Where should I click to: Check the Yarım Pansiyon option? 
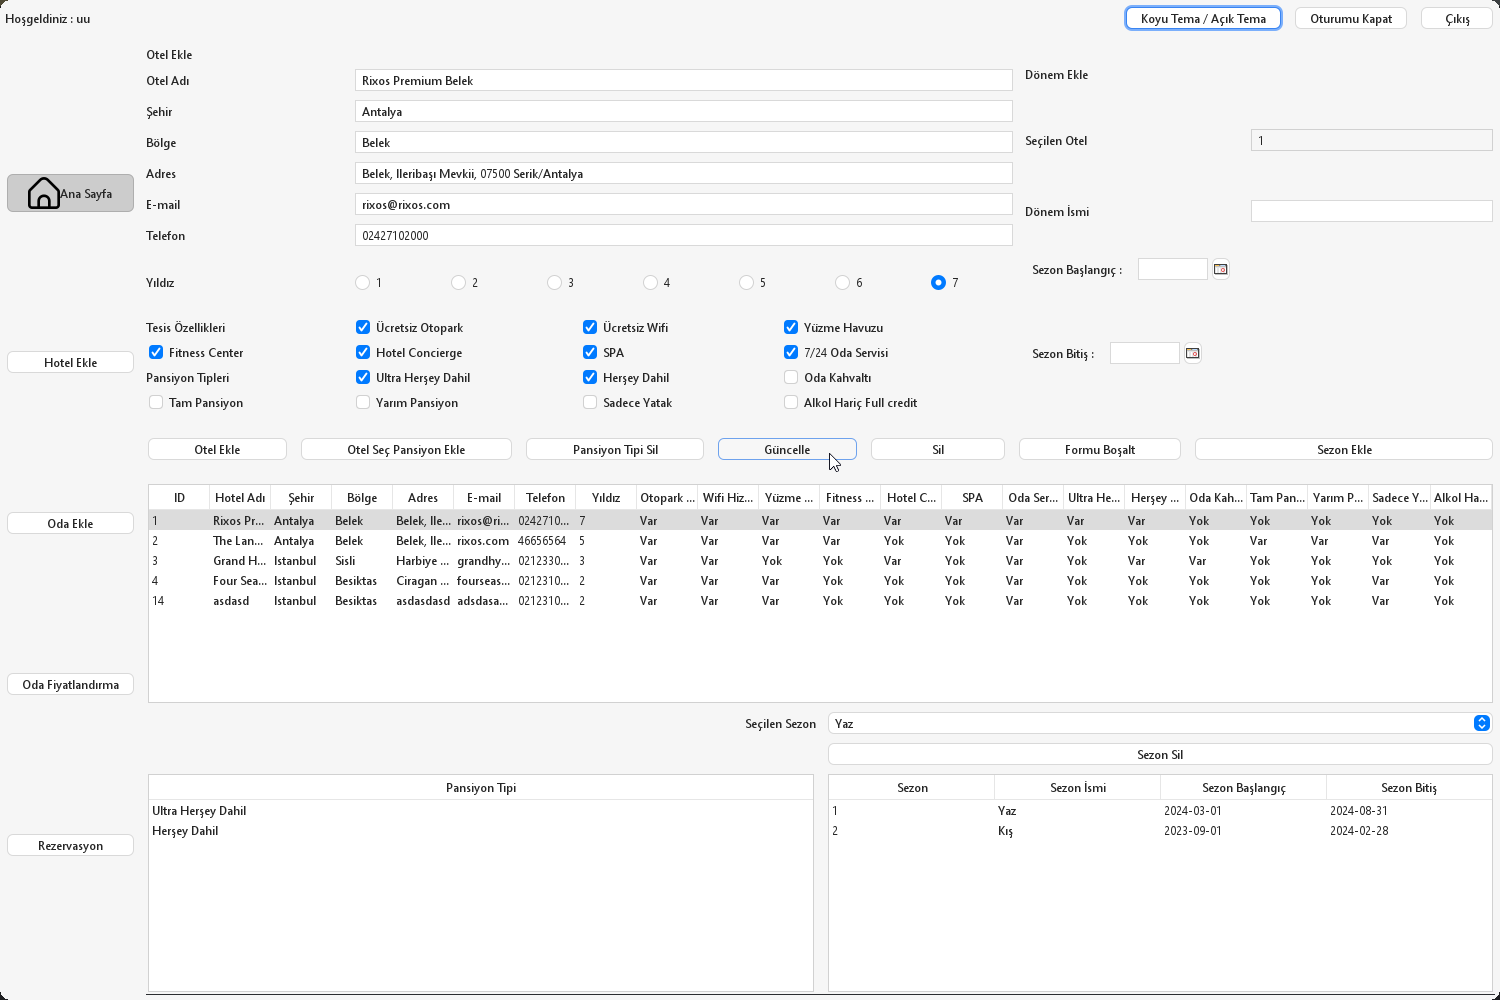pos(363,402)
